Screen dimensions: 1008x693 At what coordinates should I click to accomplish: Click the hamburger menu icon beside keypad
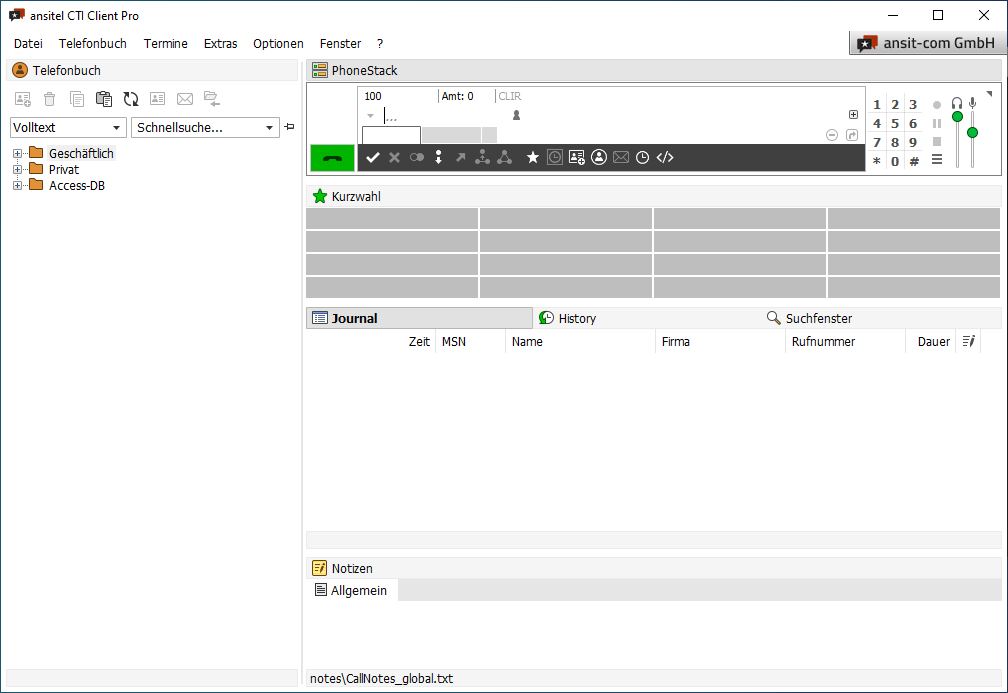(x=937, y=160)
